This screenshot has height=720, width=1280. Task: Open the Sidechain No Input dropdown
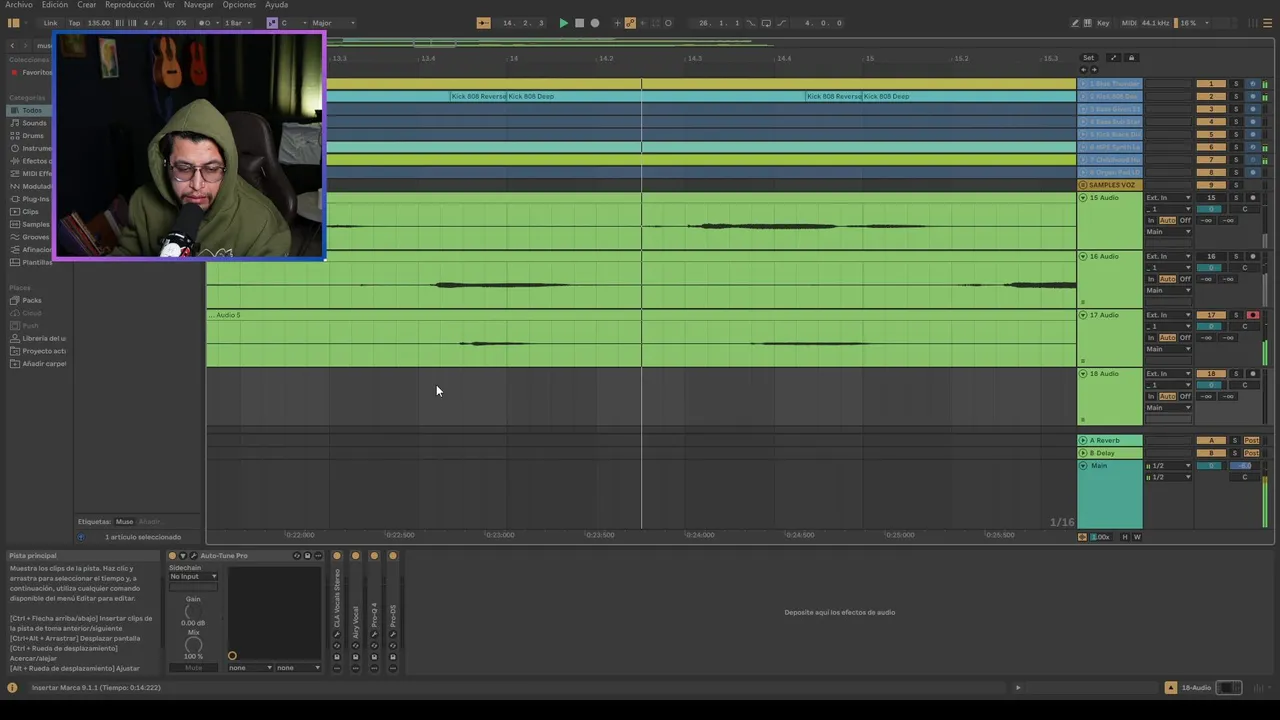coord(193,576)
